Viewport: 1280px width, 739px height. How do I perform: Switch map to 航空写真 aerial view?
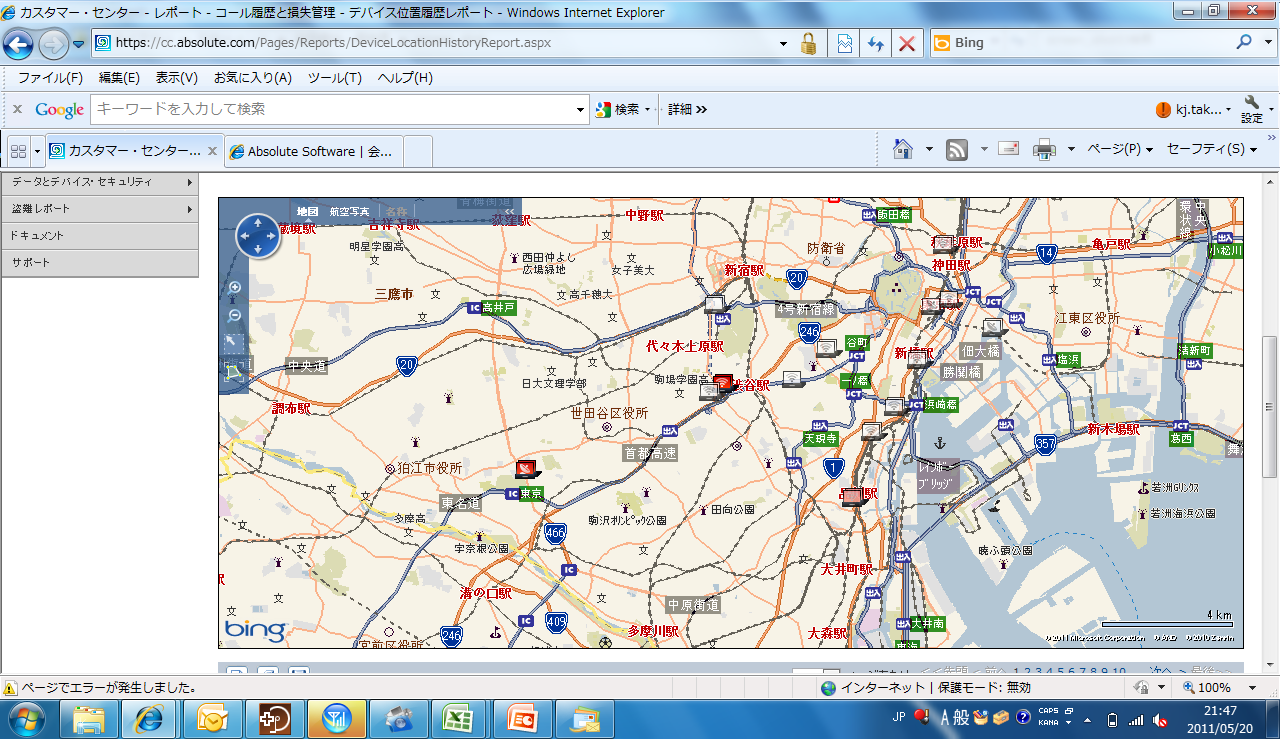[x=349, y=212]
